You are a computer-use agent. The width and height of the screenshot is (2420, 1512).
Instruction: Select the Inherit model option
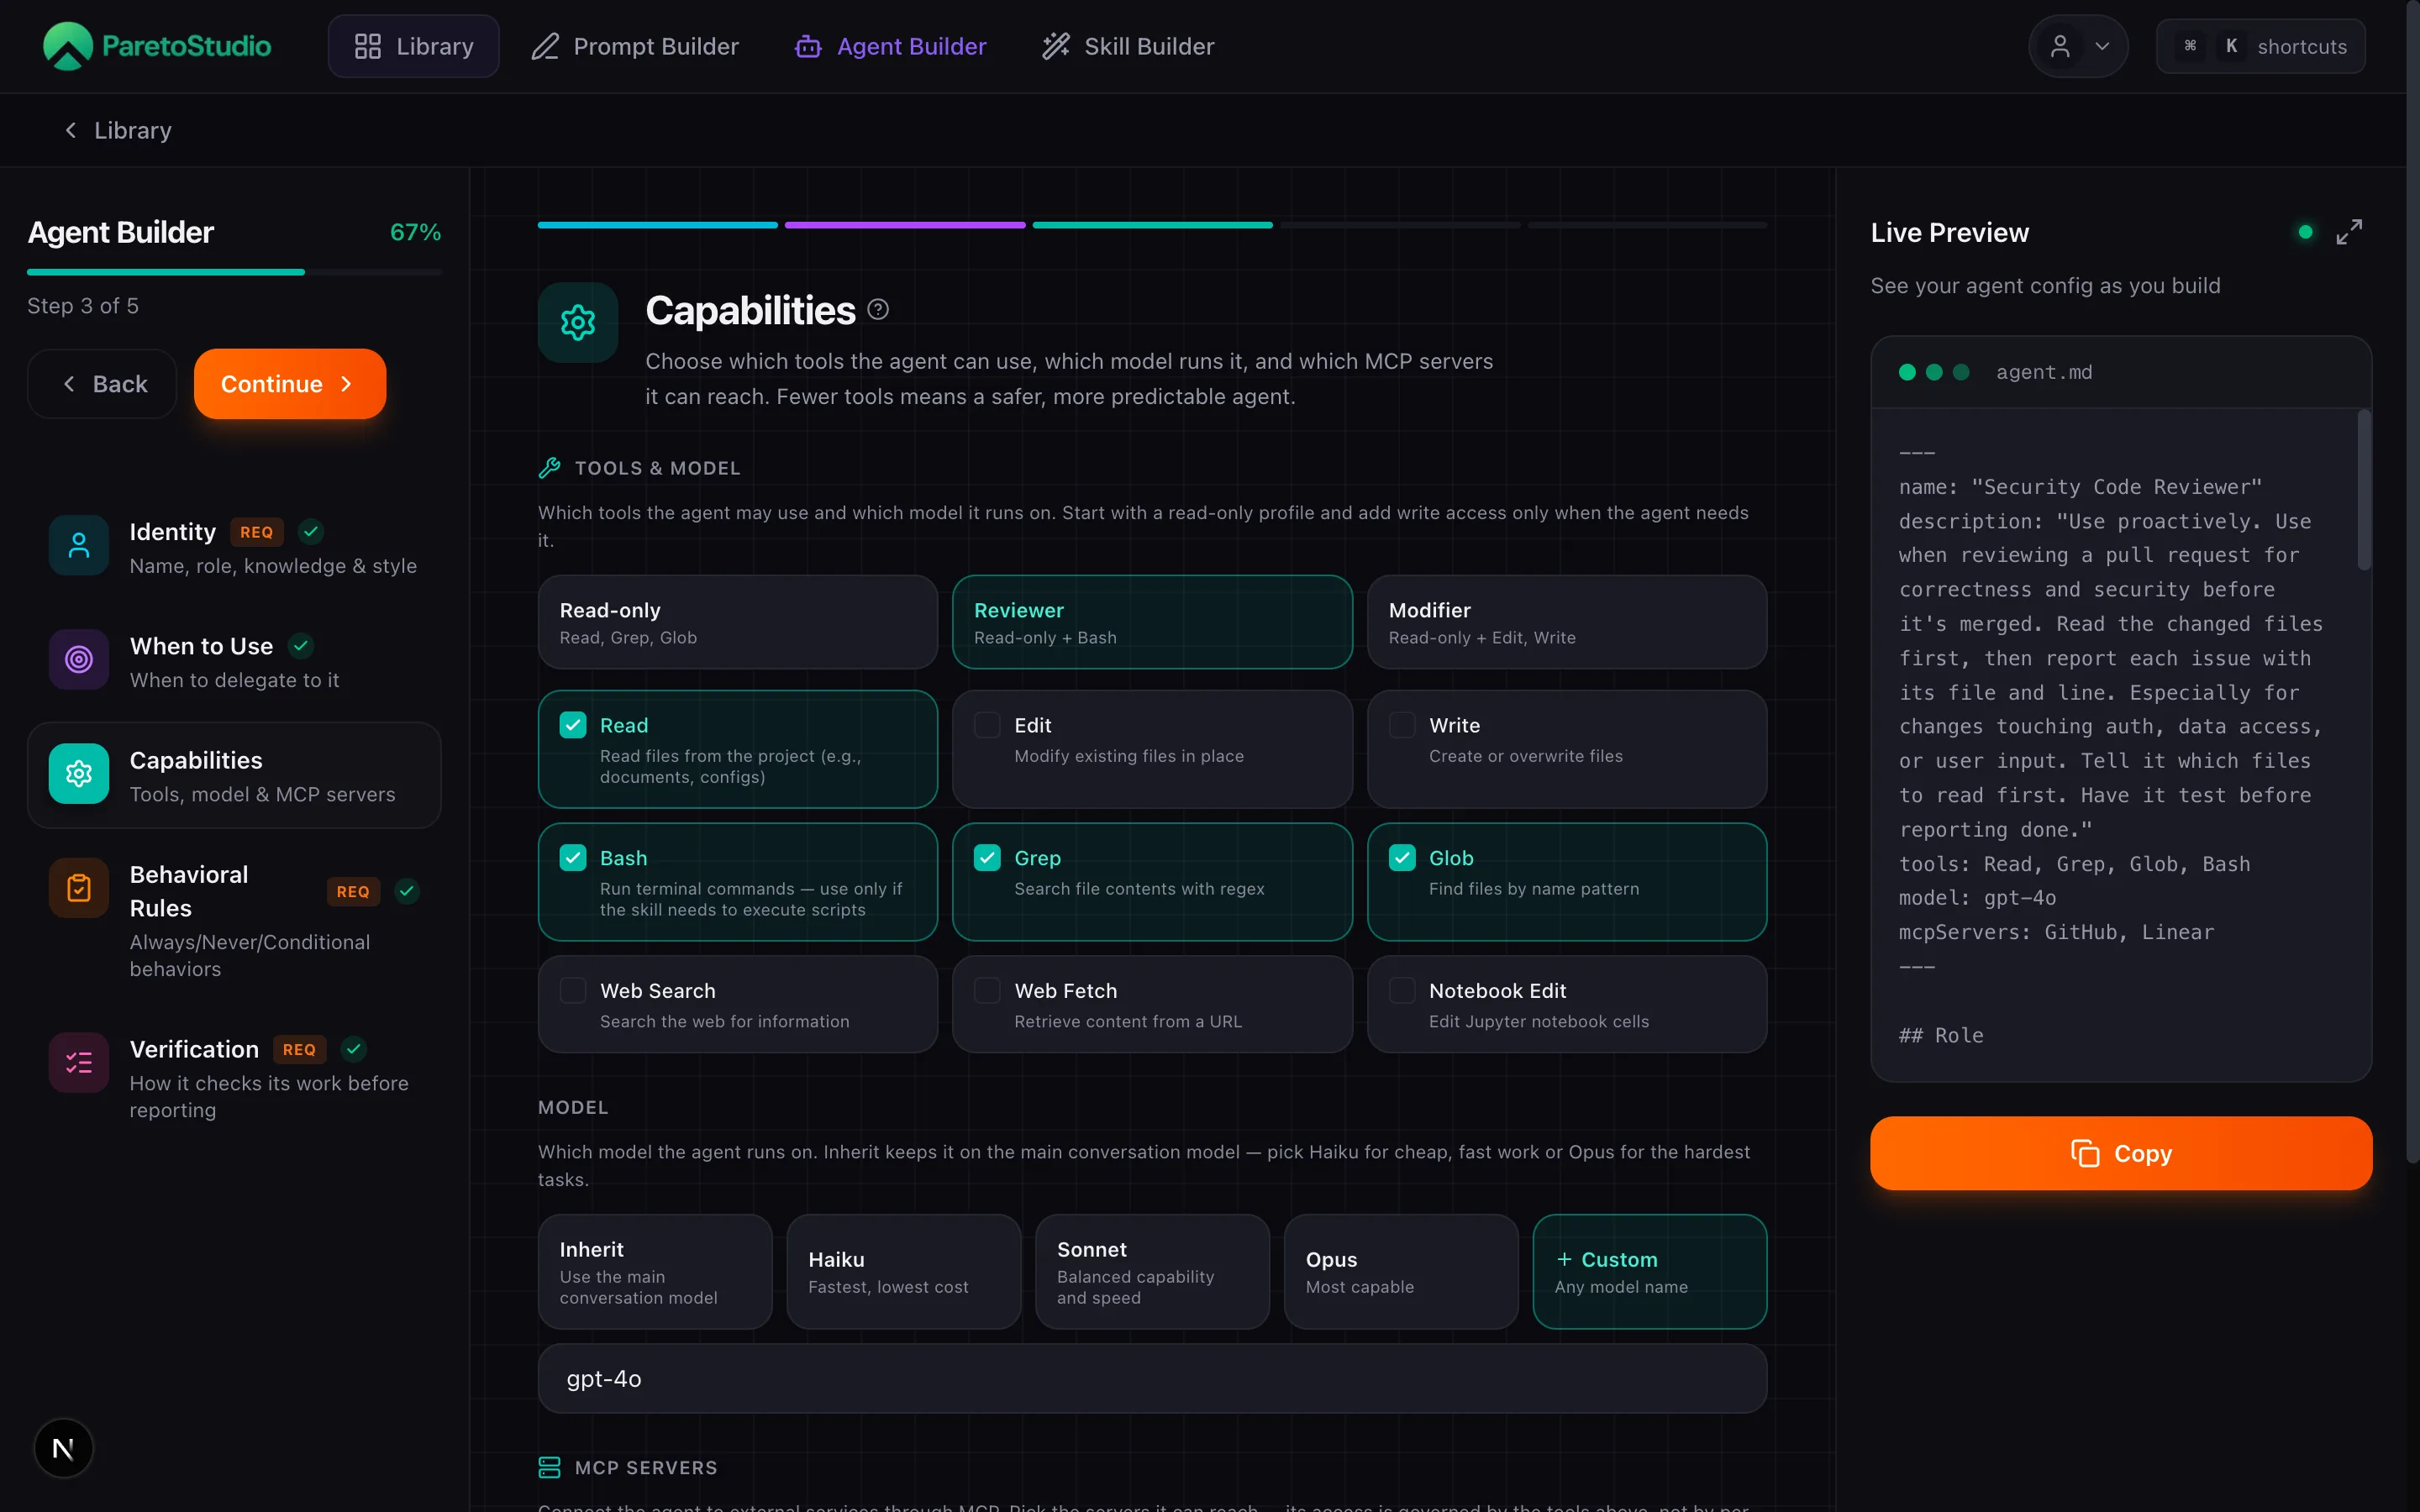coord(655,1272)
